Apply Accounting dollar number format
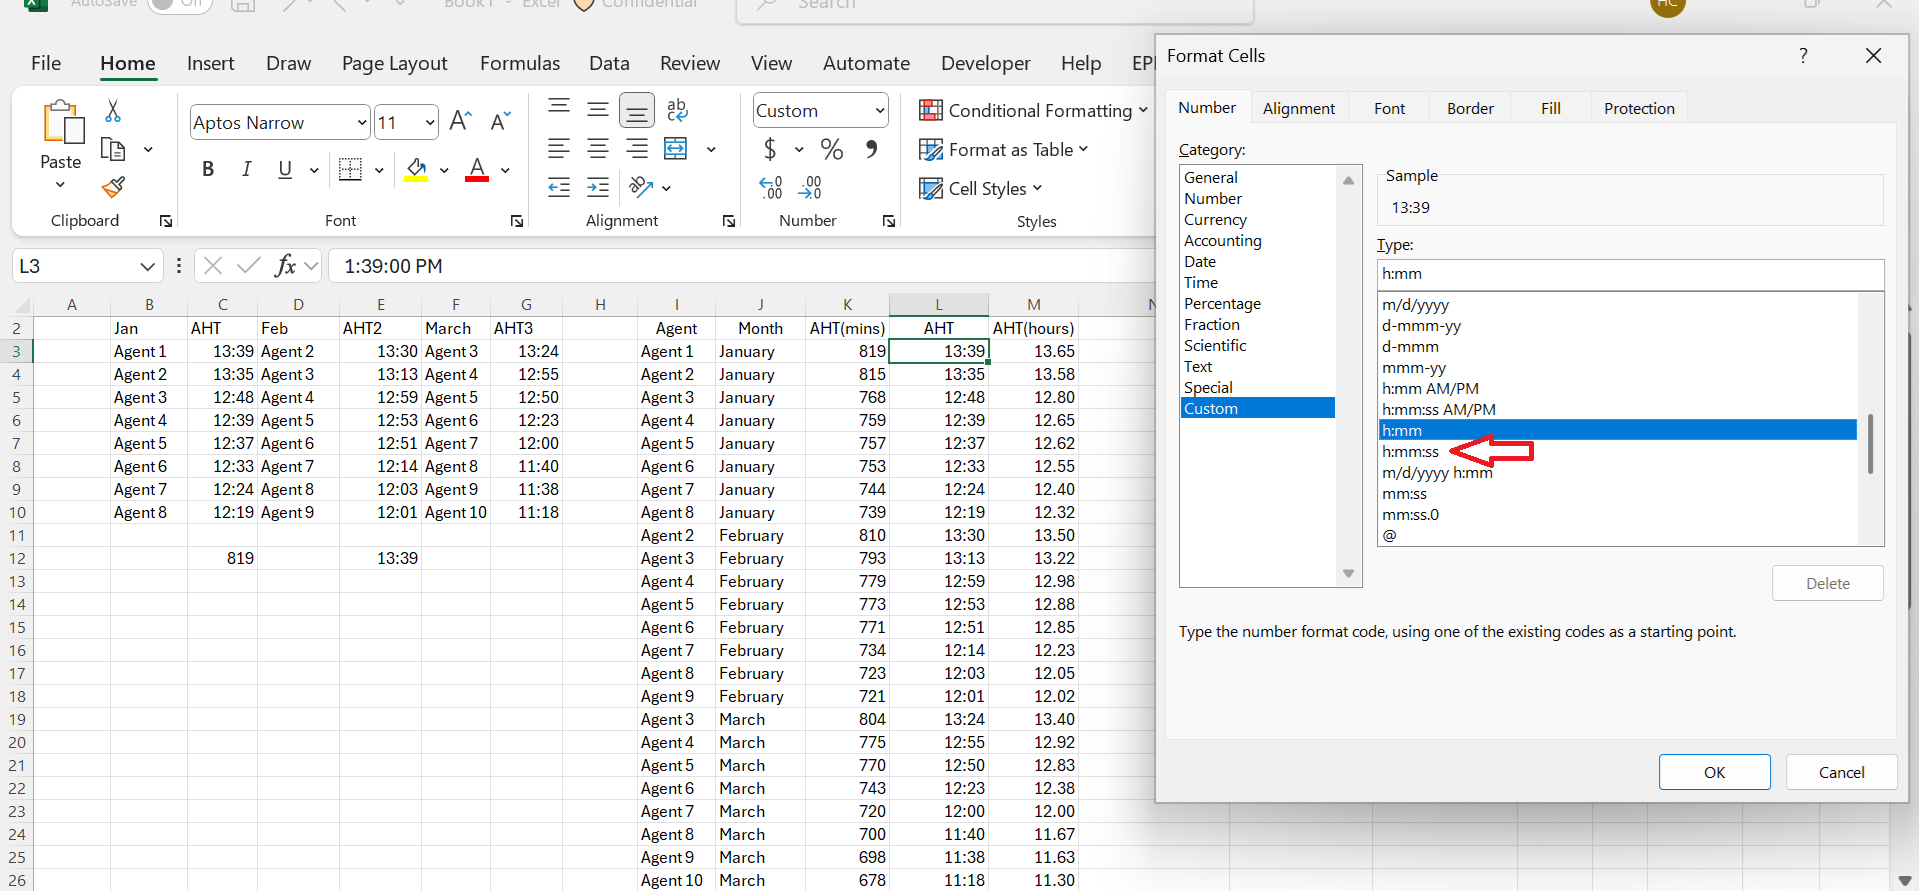The height and width of the screenshot is (891, 1919). 769,149
